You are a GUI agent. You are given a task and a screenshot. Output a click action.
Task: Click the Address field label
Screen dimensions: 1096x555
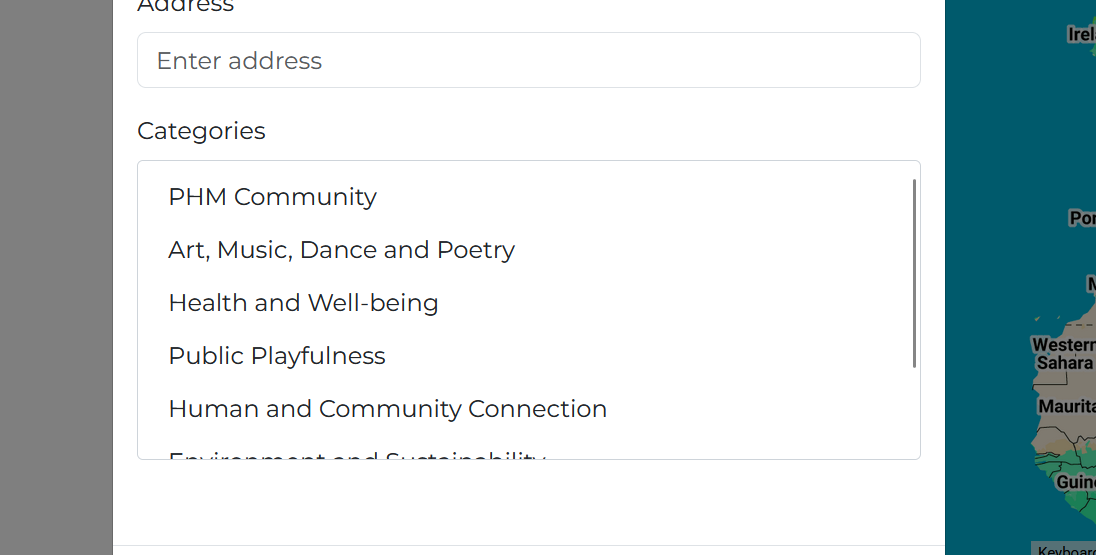click(x=185, y=6)
